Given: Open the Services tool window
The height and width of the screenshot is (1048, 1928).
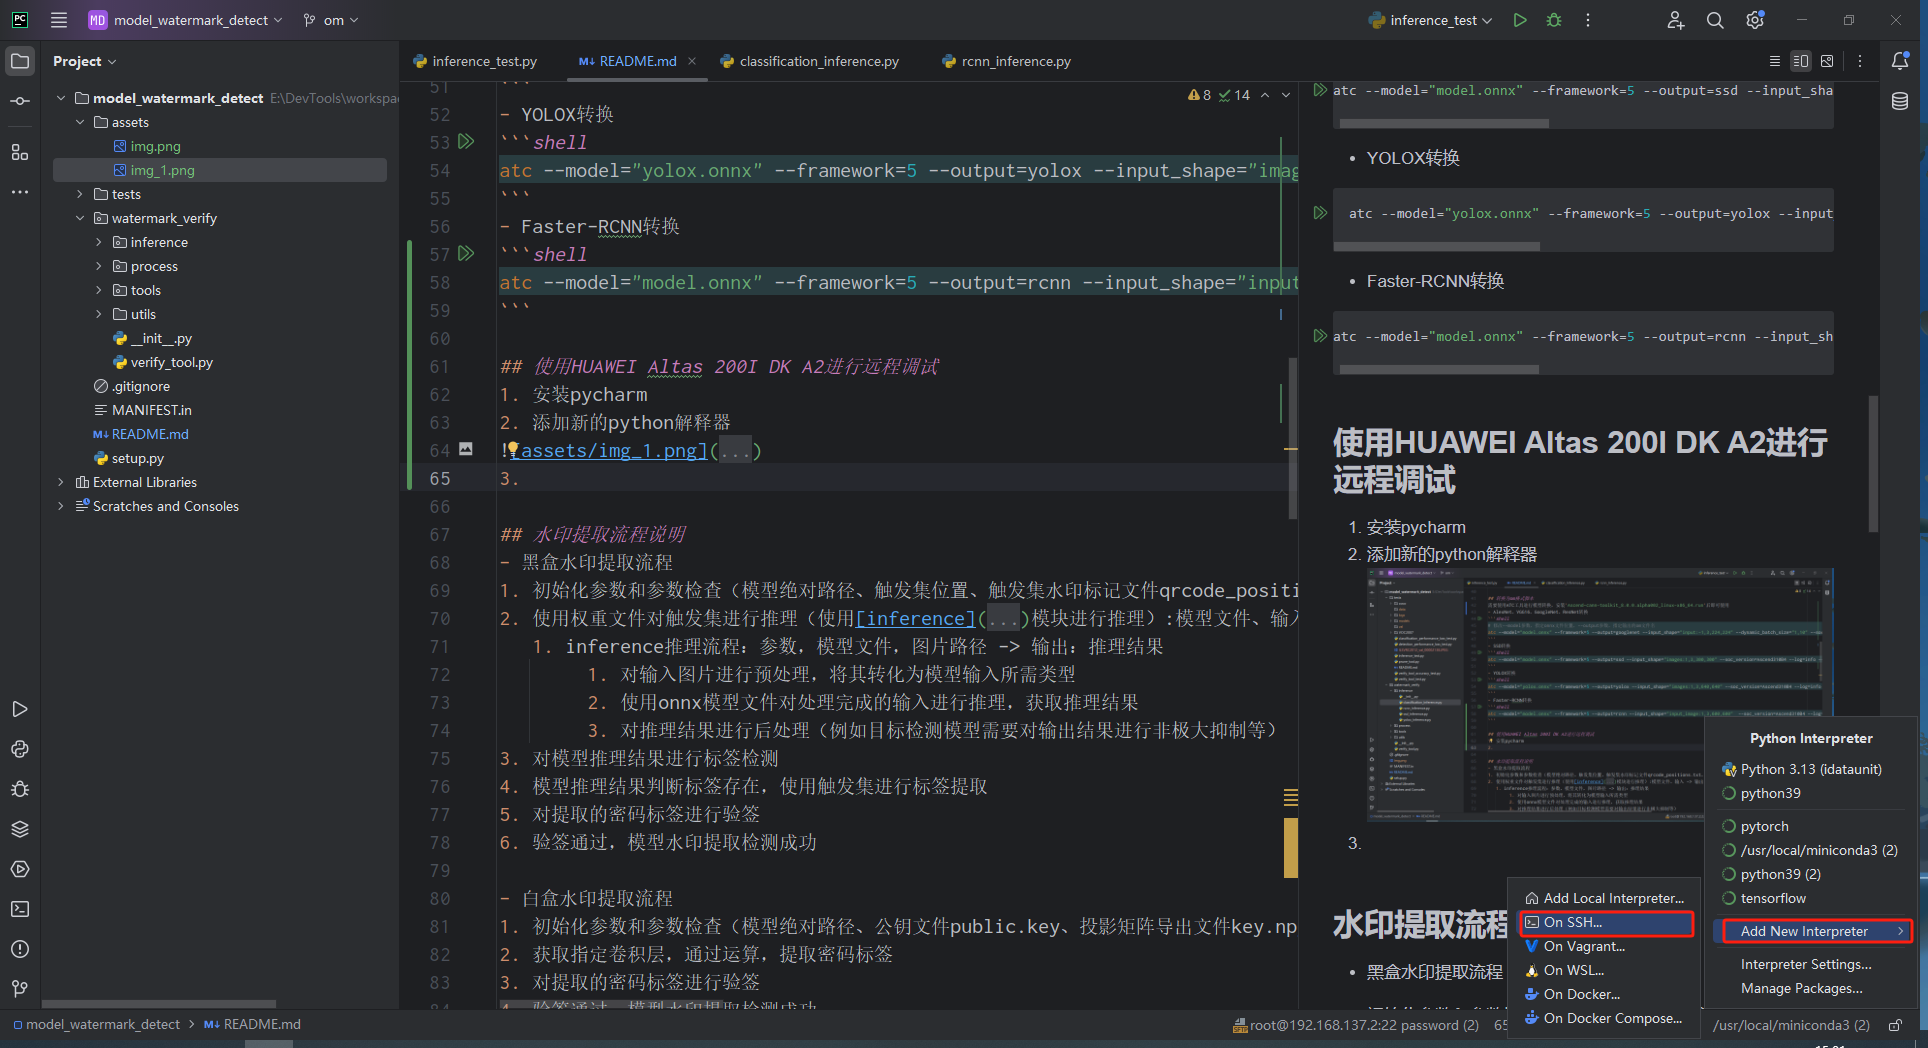Looking at the screenshot, I should 20,869.
